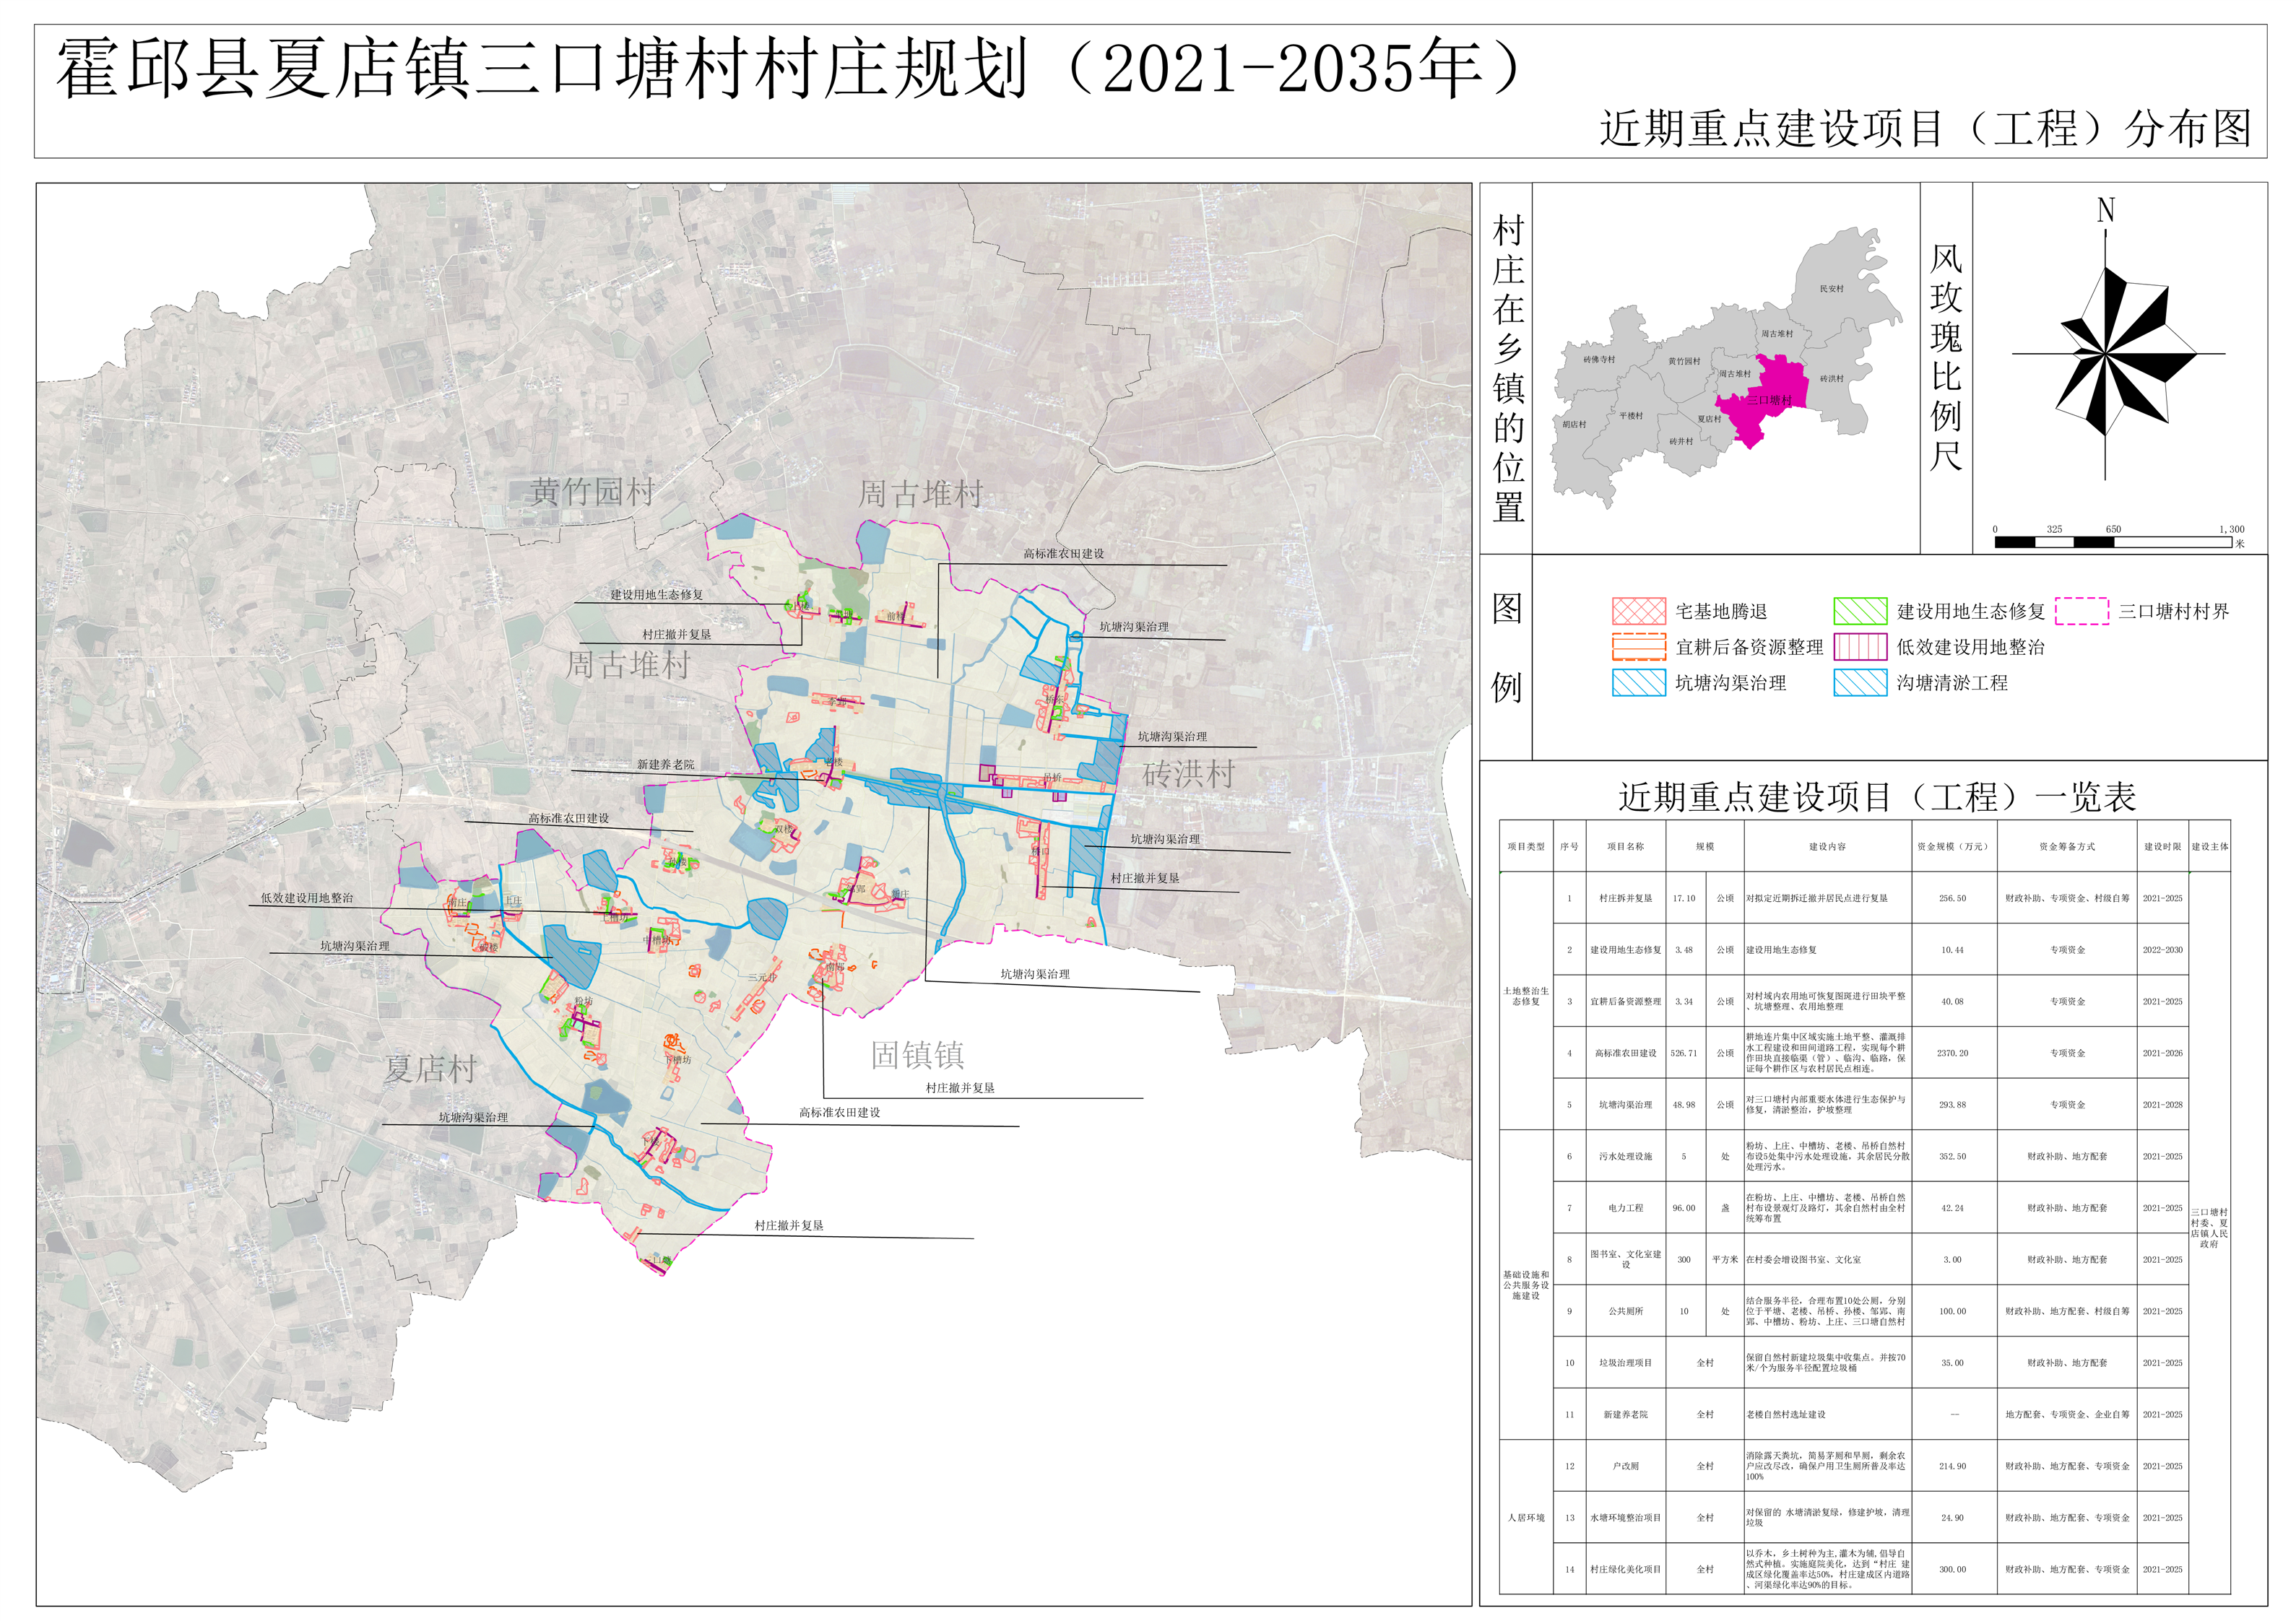Click the blue 沟塘清淤工程 legend symbol
2296x1621 pixels.
click(1860, 683)
